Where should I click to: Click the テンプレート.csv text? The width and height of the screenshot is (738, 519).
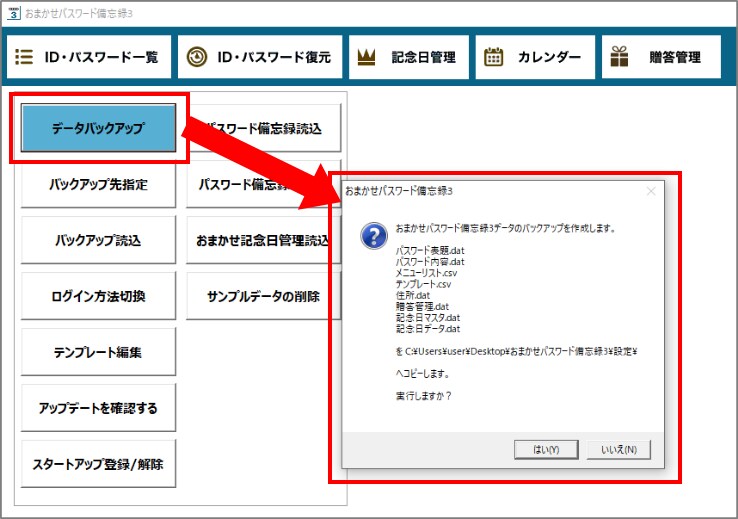pos(423,284)
